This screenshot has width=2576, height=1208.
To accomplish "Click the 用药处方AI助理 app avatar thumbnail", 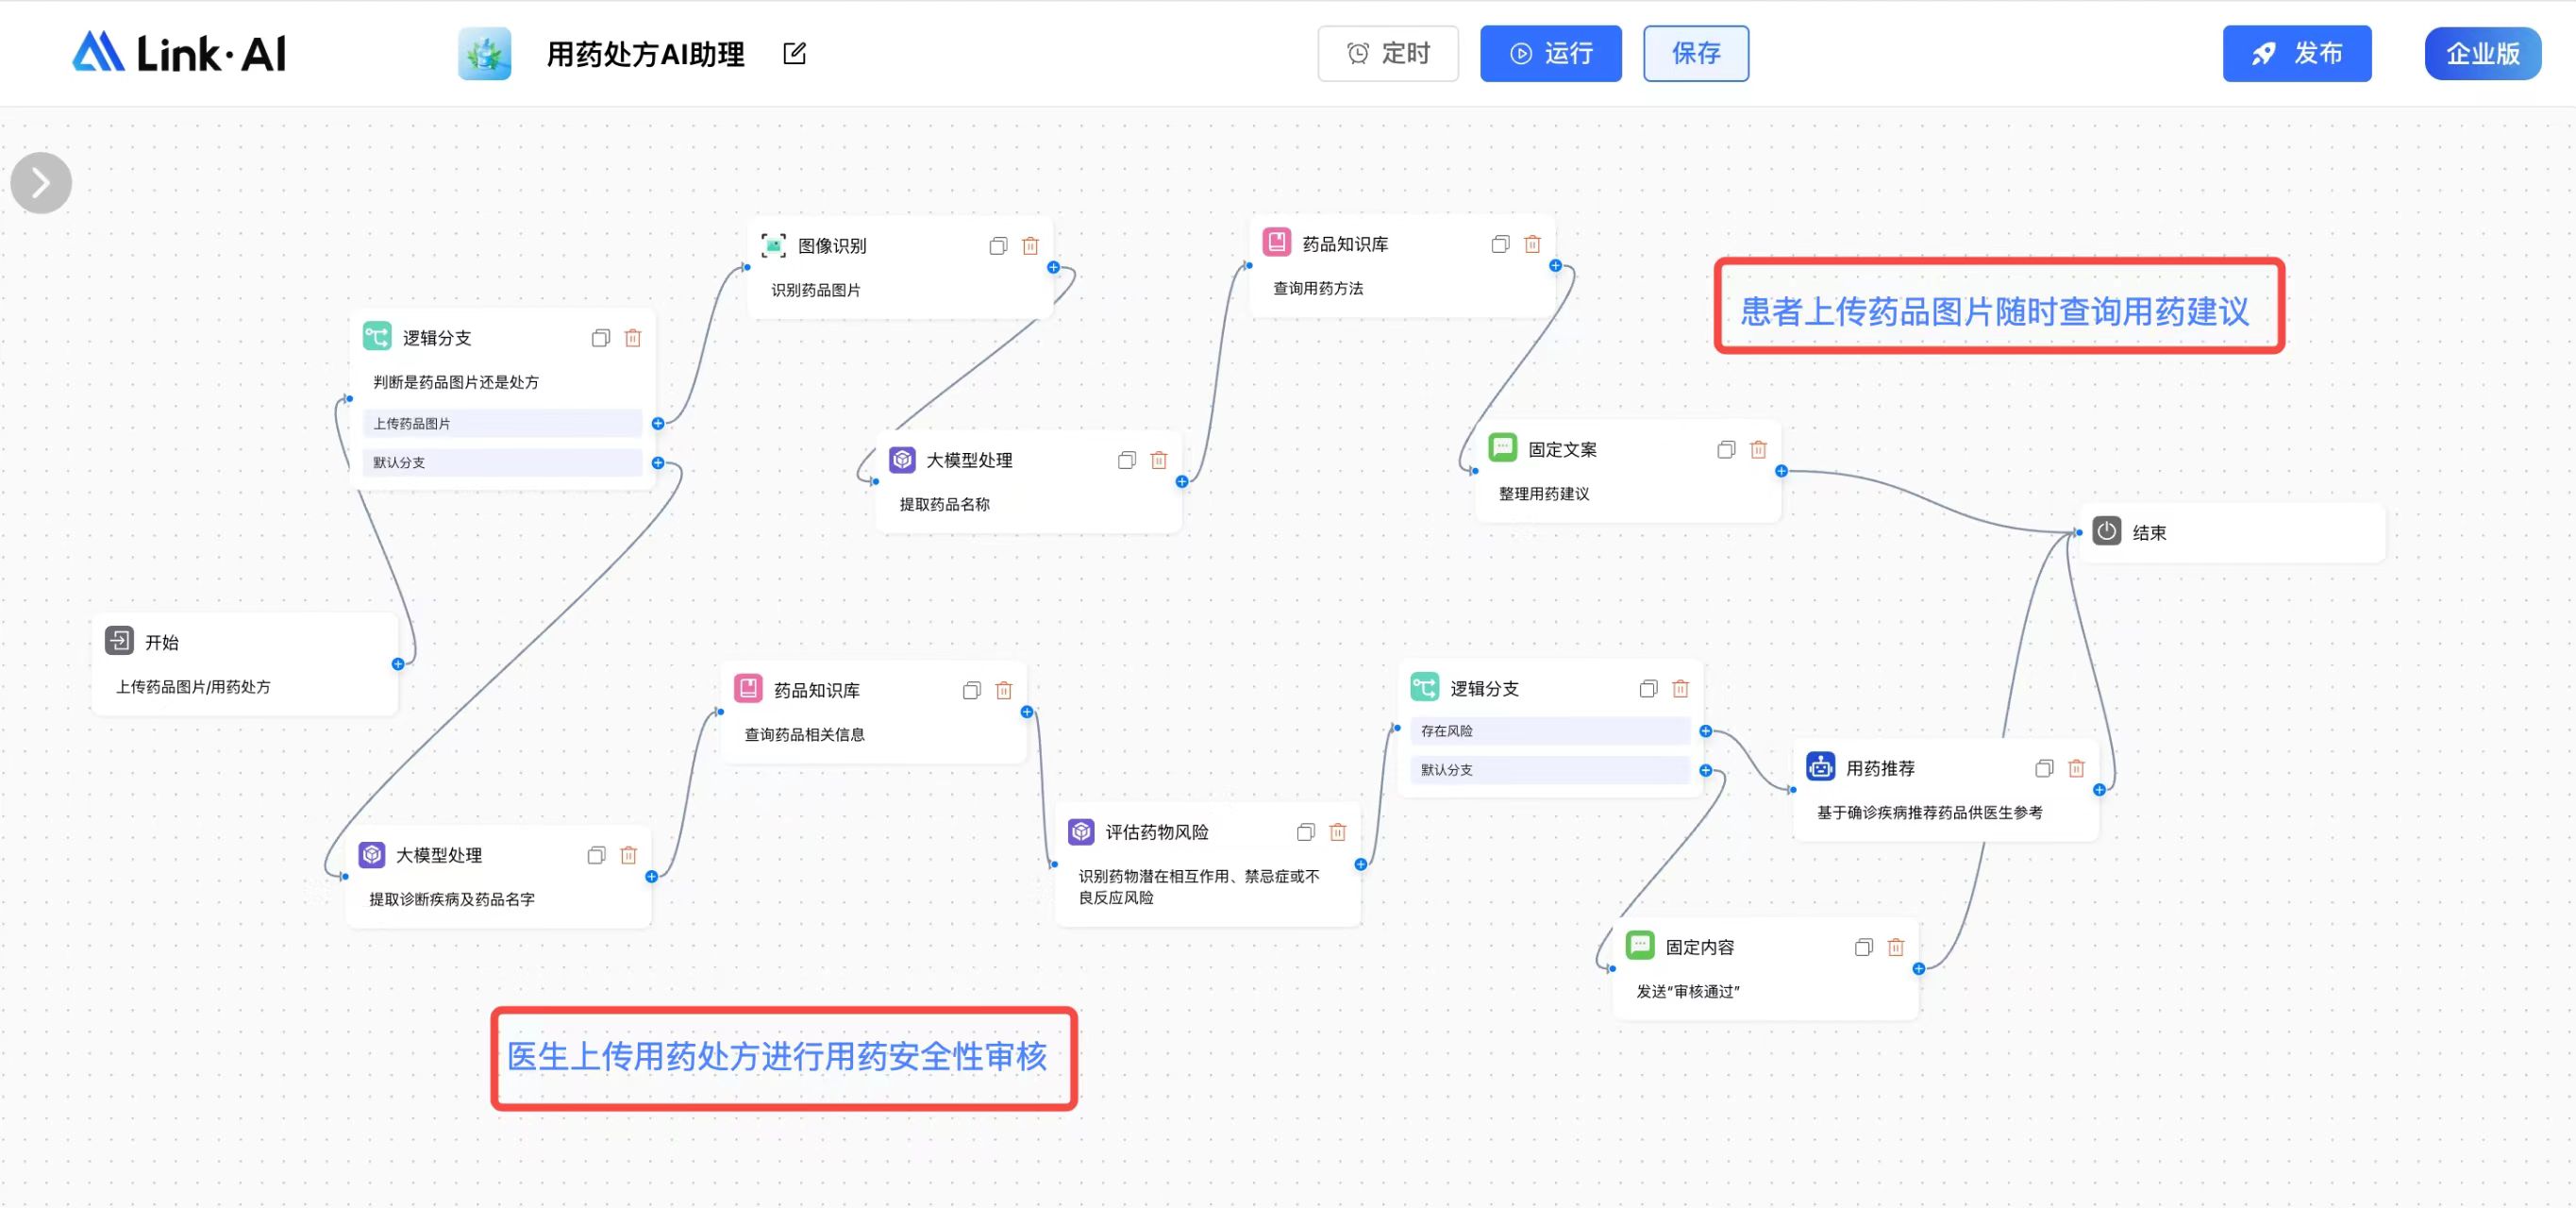I will pos(485,53).
